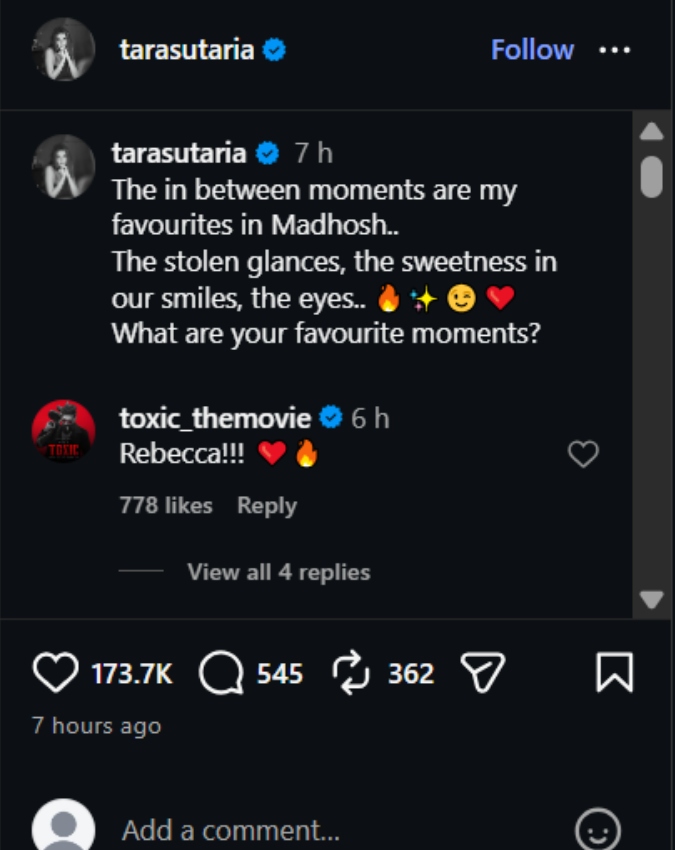Open tarasutaria username in caption

[x=179, y=153]
